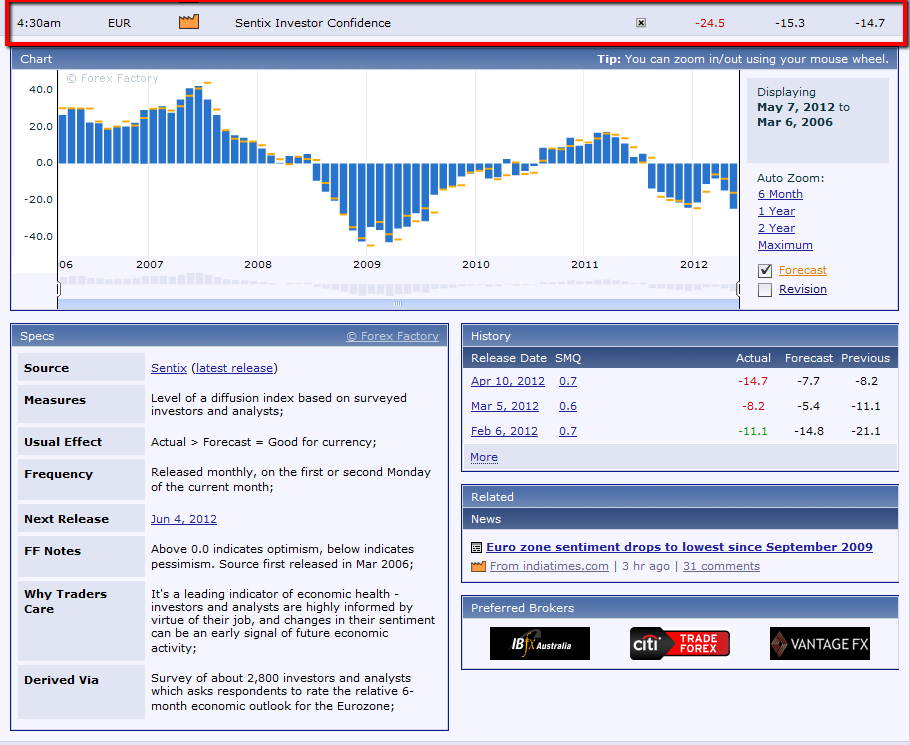910x745 pixels.
Task: Click the forecast value -15.3 in top row
Action: point(790,23)
